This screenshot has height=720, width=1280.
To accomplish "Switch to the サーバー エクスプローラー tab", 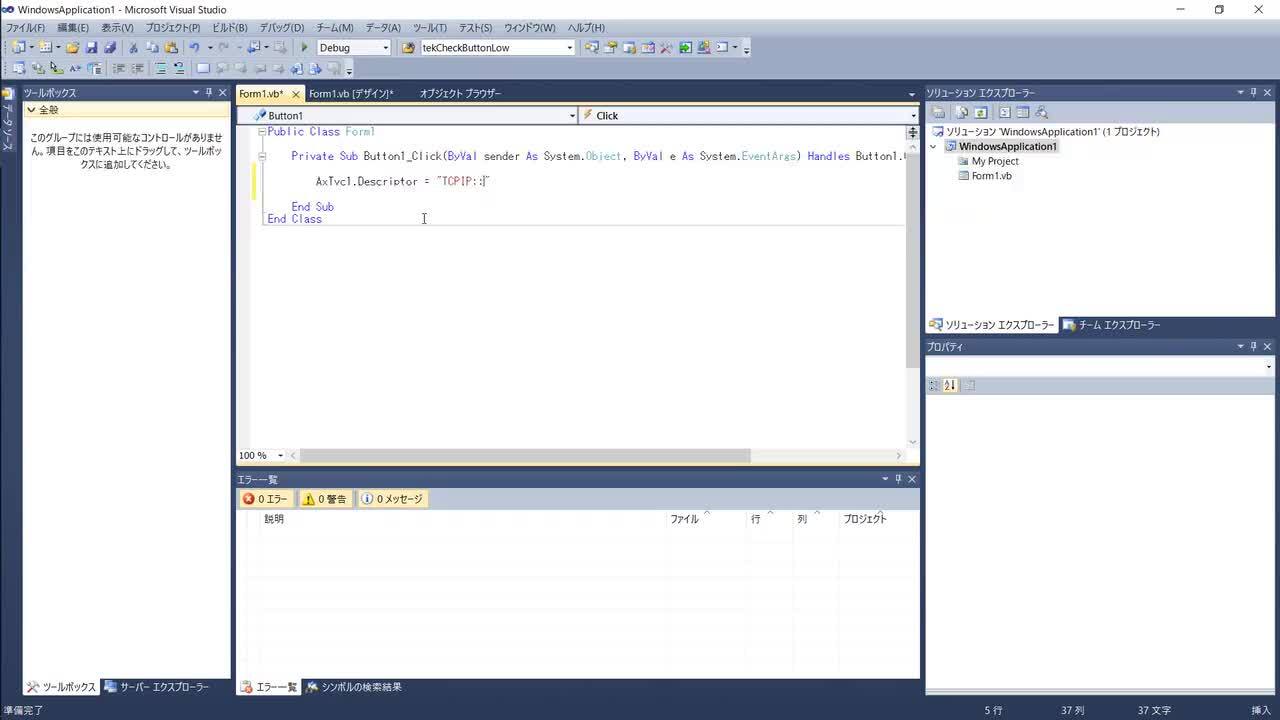I will [157, 687].
